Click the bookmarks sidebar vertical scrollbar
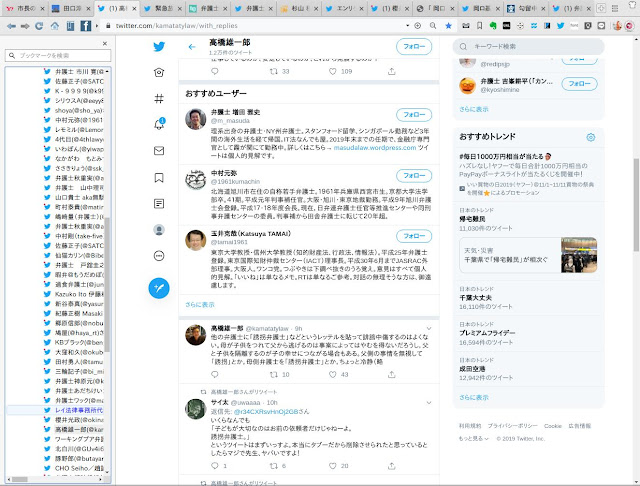The image size is (640, 486). (x=107, y=284)
